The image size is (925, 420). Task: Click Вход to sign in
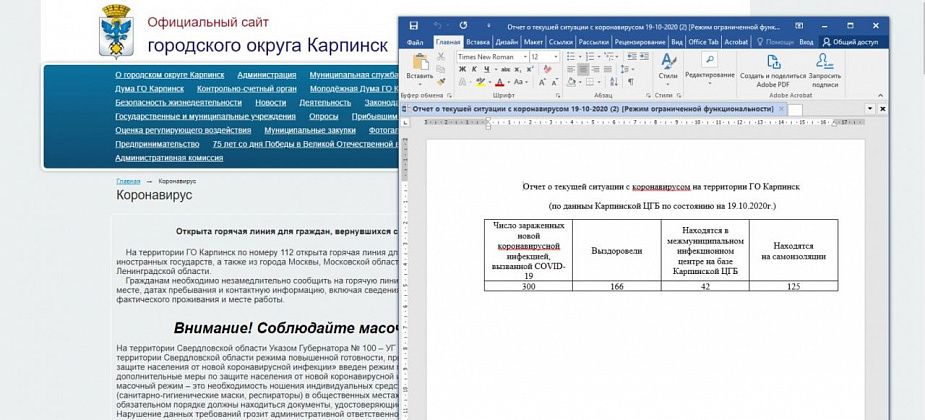[x=806, y=42]
